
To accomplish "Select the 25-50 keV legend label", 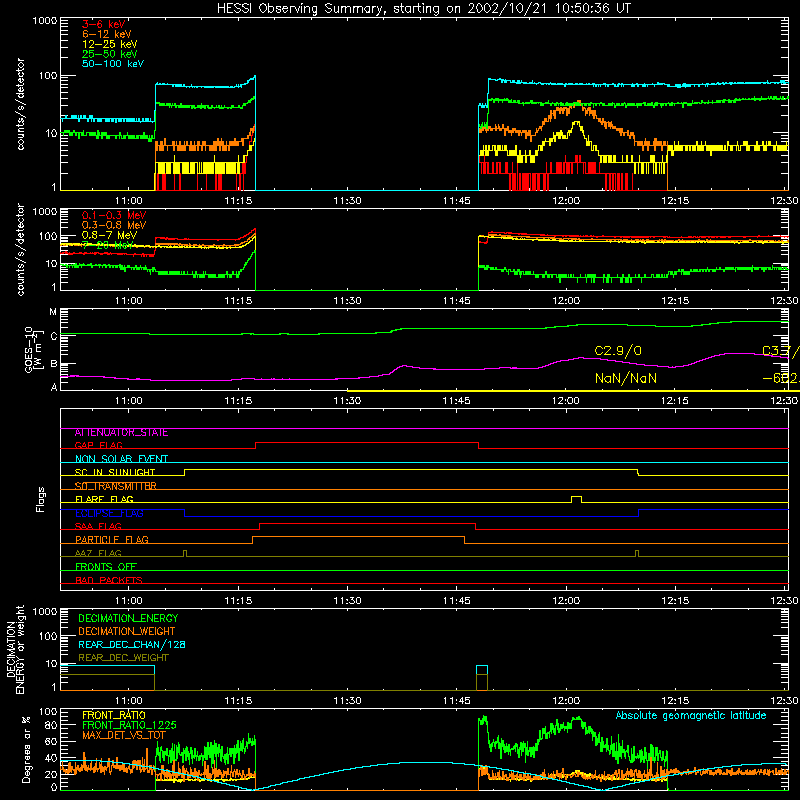I will 109,54.
